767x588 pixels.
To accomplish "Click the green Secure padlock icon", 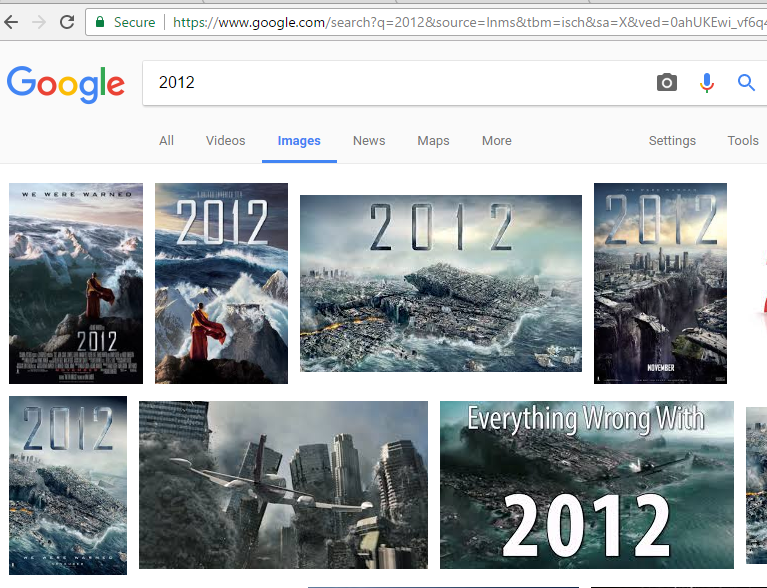I will coord(100,22).
